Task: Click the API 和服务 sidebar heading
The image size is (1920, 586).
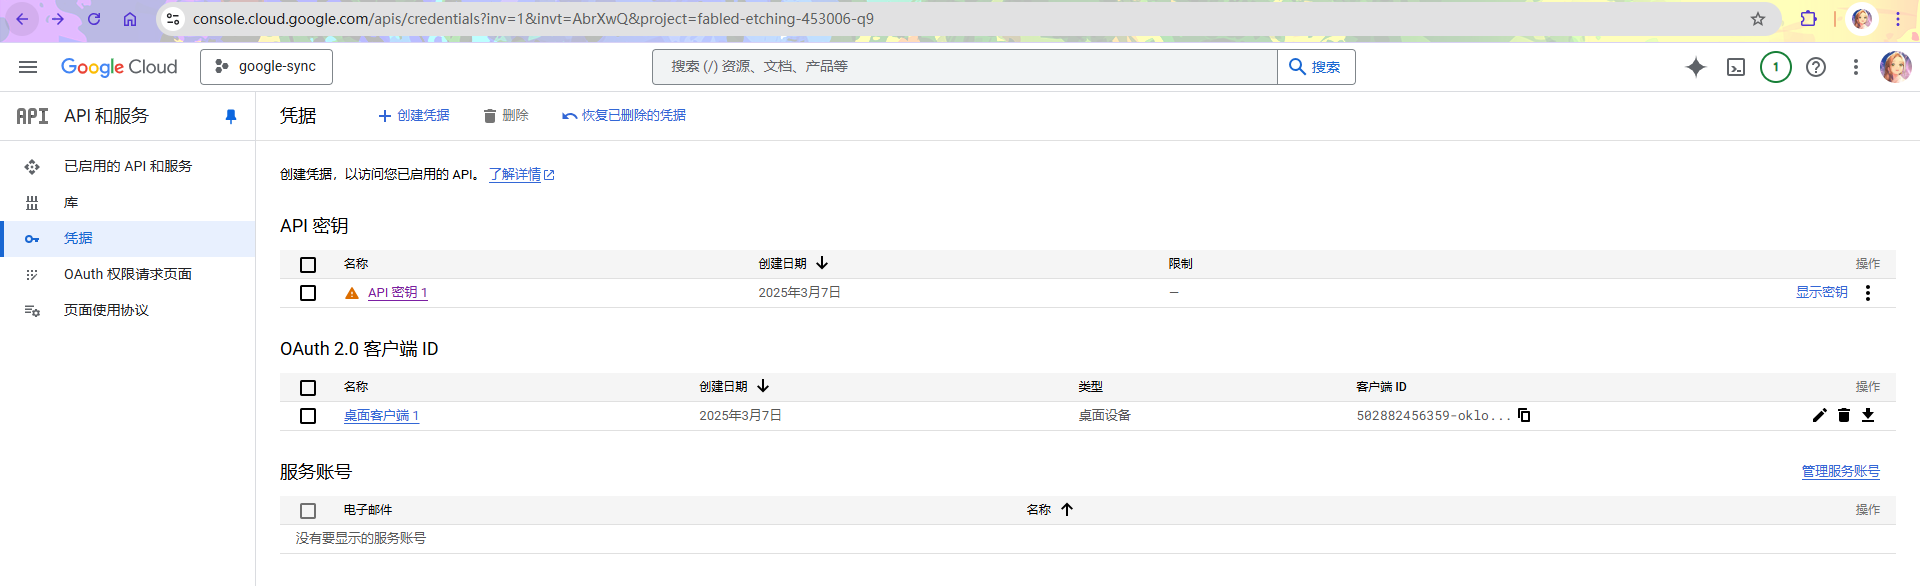Action: (106, 116)
